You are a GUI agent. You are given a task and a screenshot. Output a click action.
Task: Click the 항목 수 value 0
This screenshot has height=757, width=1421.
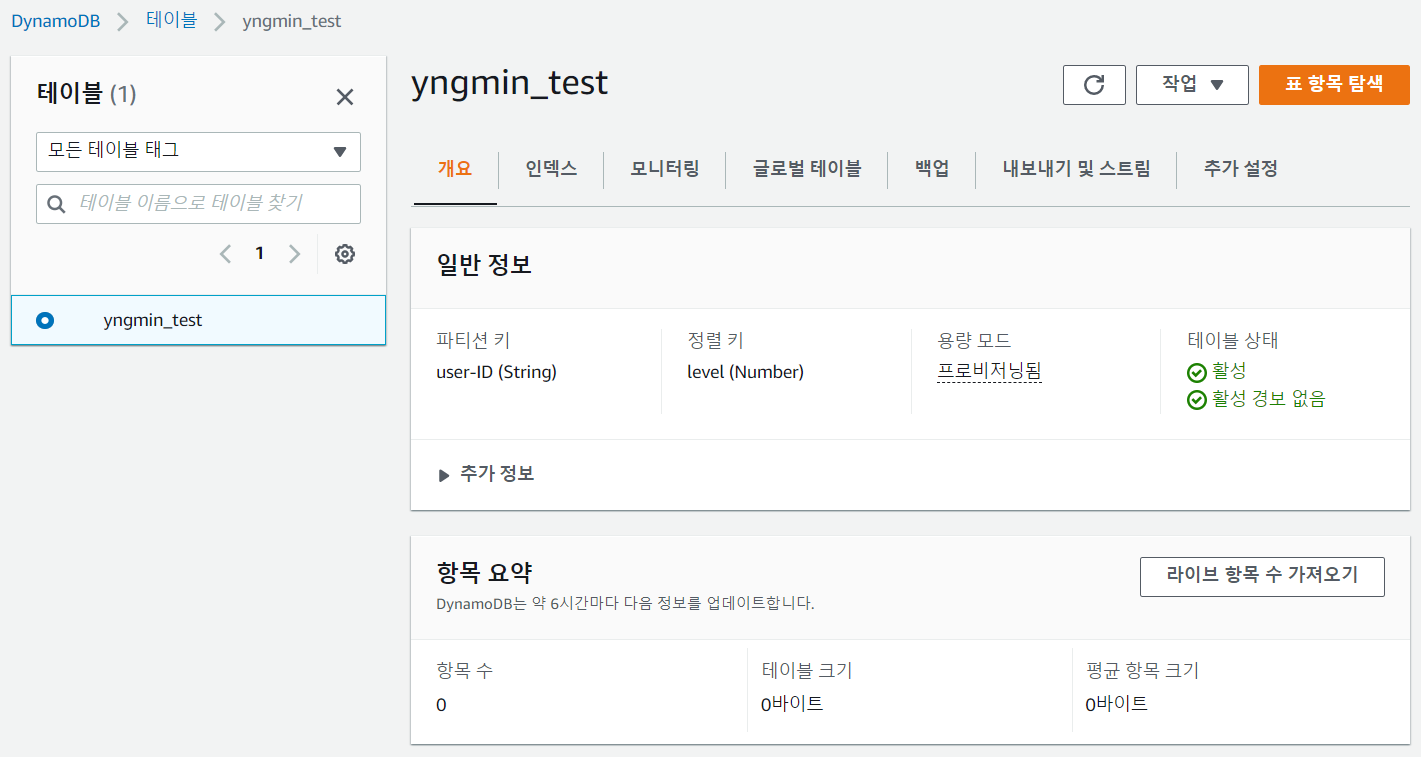pyautogui.click(x=441, y=705)
